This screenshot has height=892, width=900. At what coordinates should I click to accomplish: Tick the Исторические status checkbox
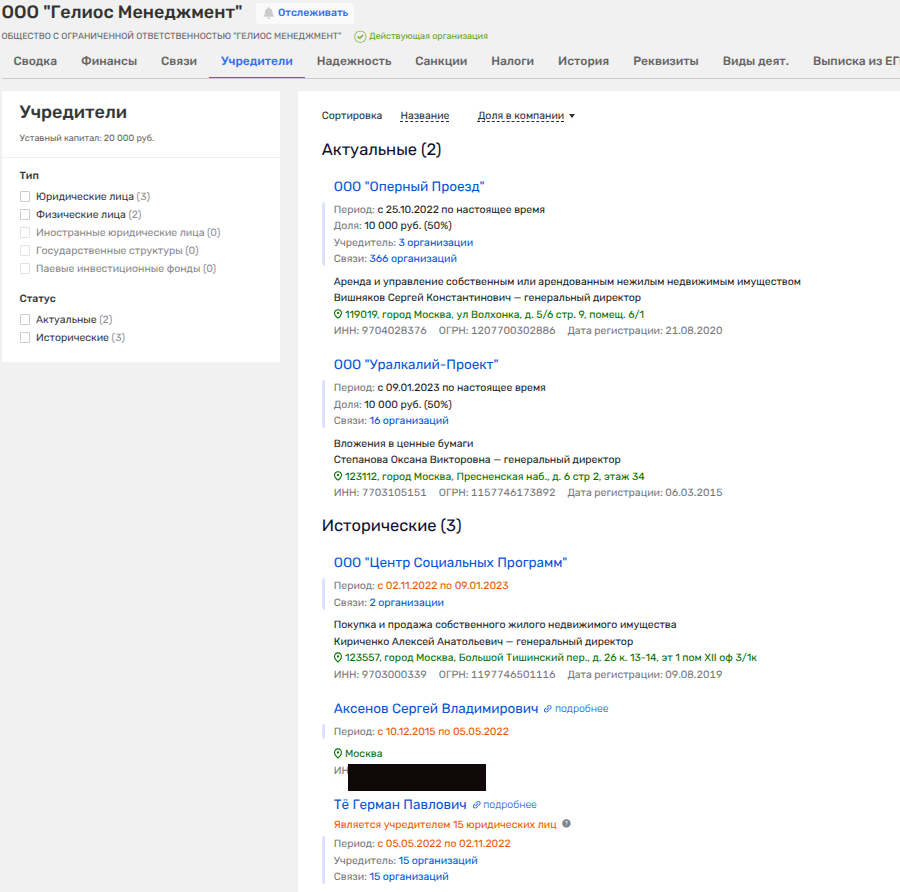click(x=26, y=338)
